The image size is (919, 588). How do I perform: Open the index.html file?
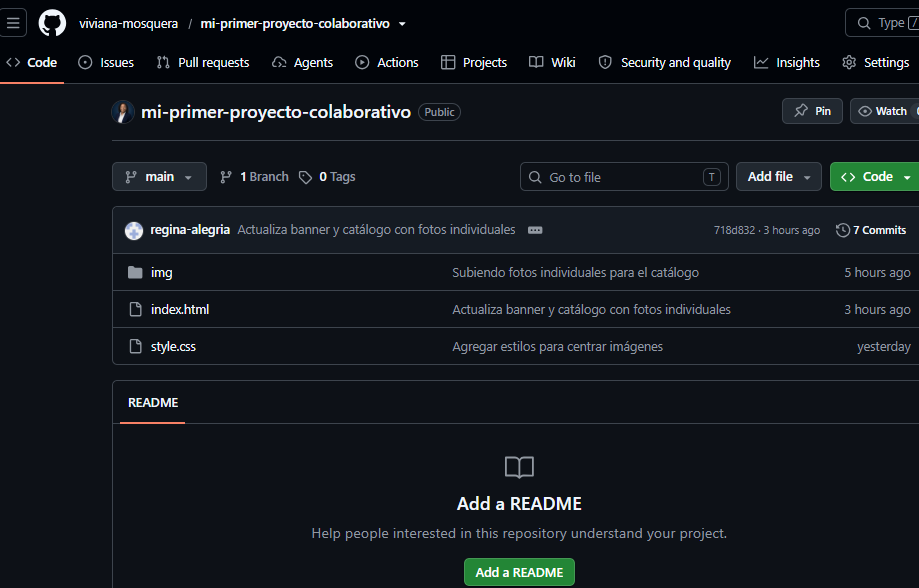[x=179, y=310]
